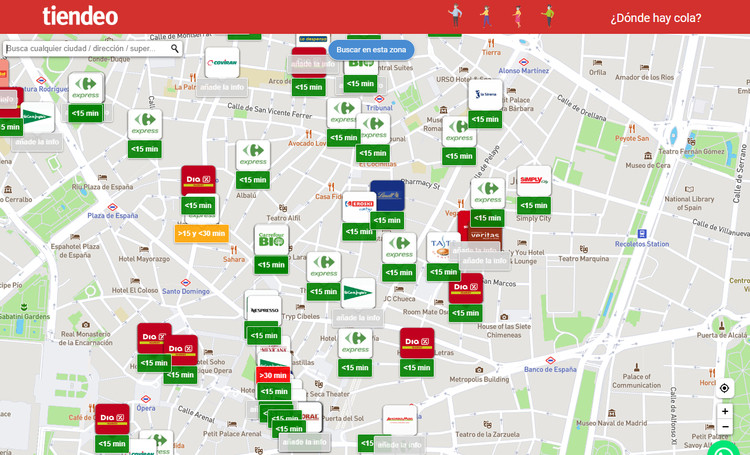Click the magnifier icon in the search box

[175, 48]
